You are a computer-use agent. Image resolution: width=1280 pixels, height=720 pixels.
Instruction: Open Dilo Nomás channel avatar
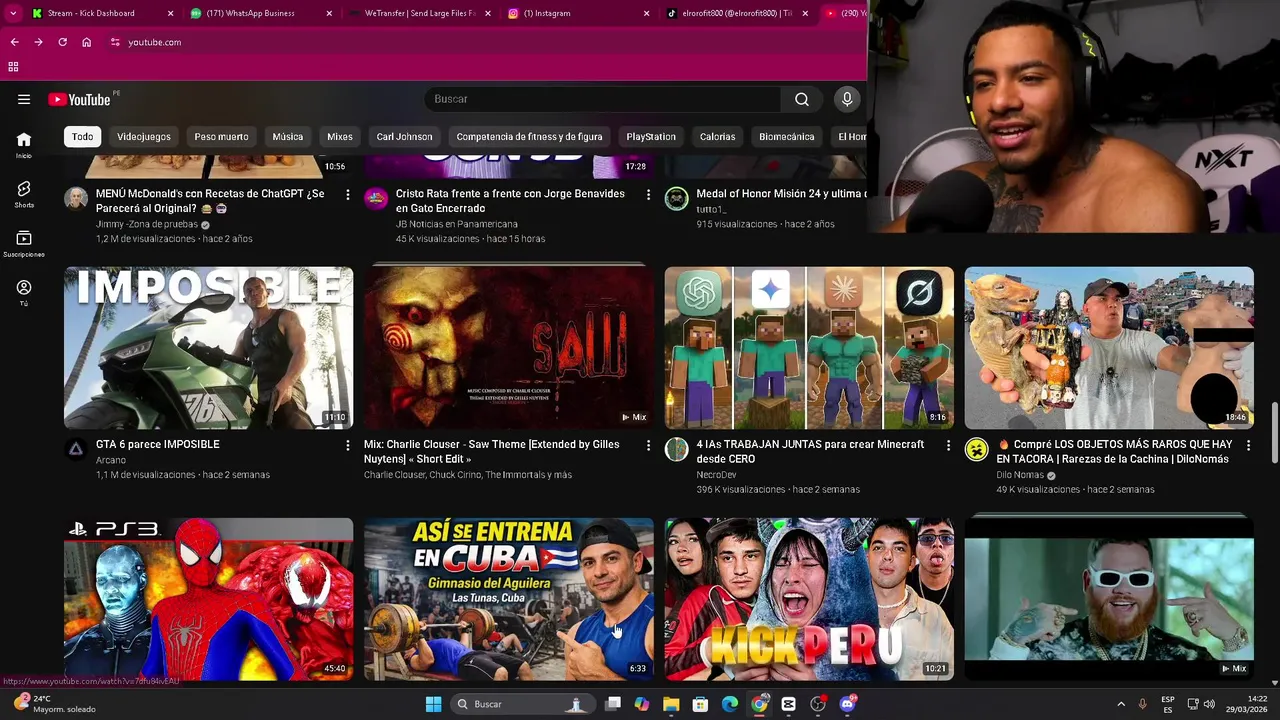(x=977, y=449)
